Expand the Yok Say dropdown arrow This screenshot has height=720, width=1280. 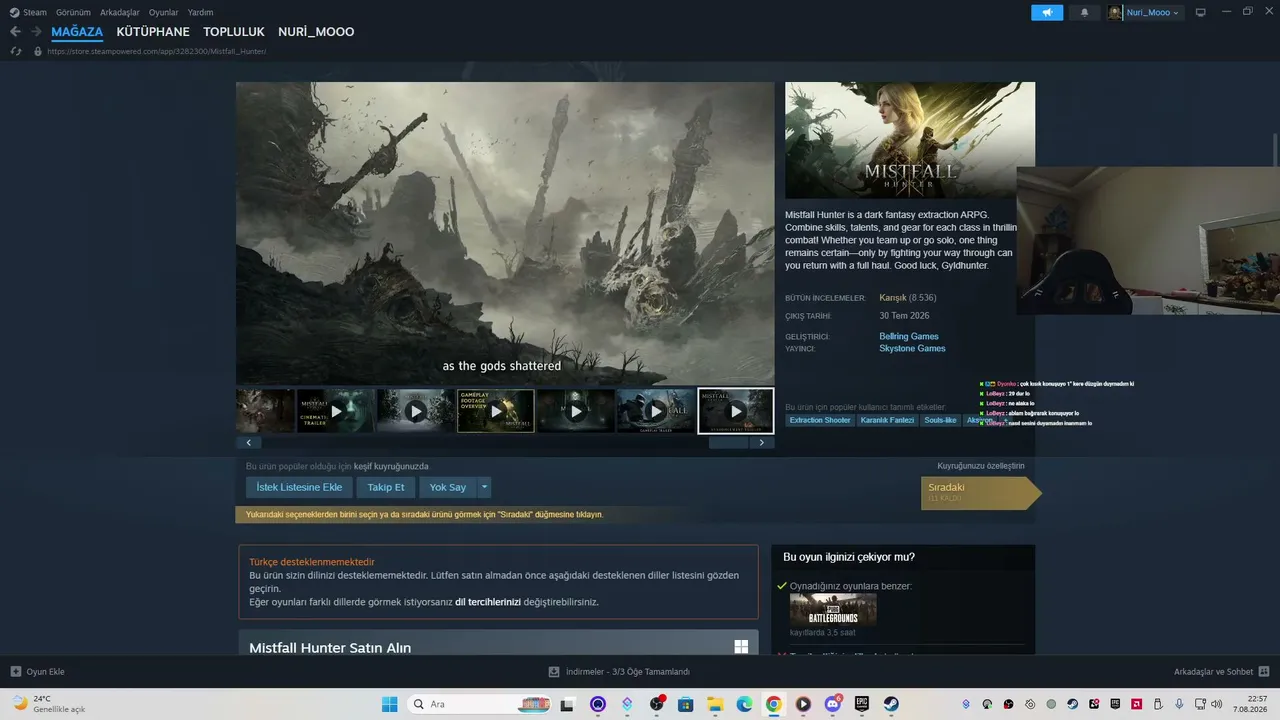click(485, 487)
